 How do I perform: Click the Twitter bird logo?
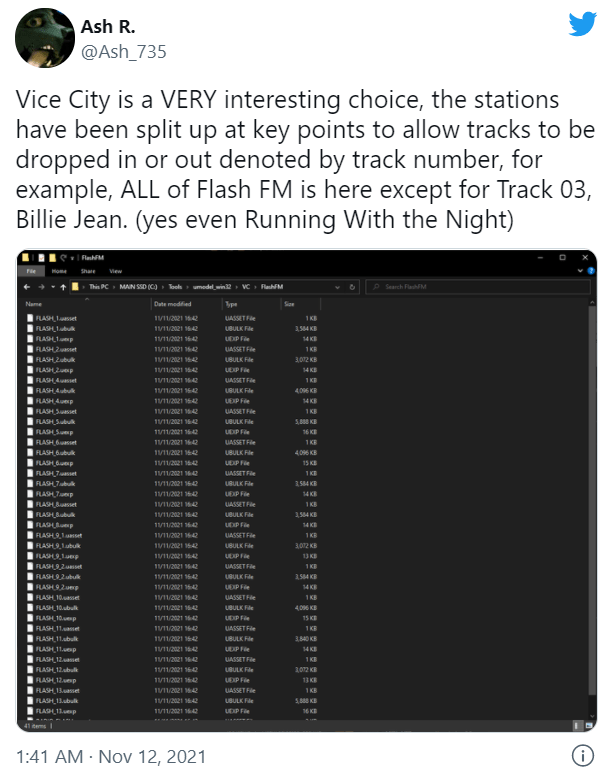pos(581,24)
